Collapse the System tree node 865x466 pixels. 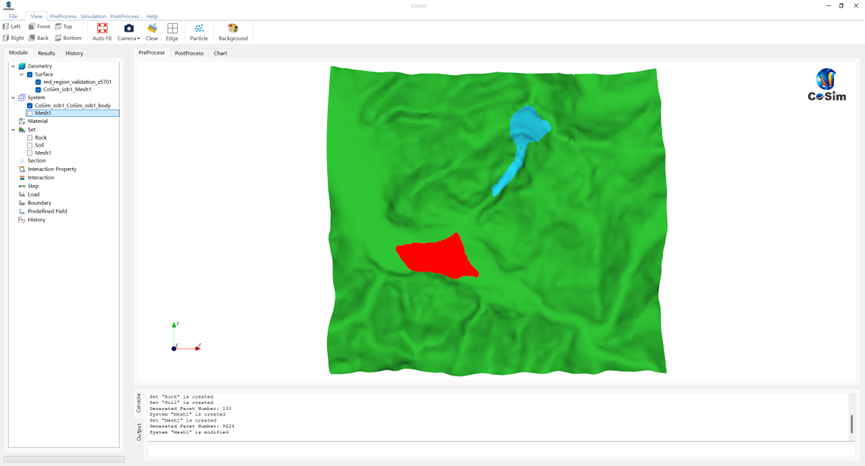point(13,98)
